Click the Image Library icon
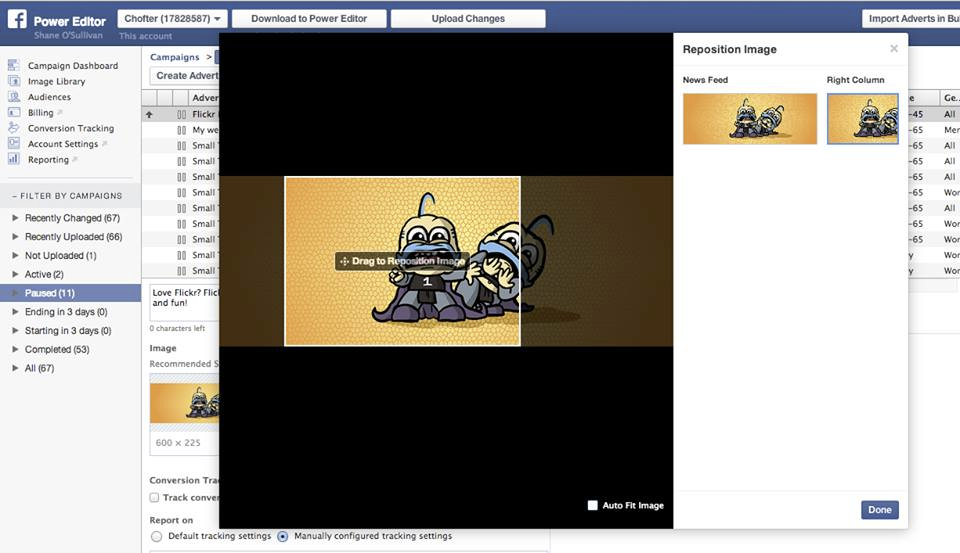The height and width of the screenshot is (553, 960). click(13, 81)
